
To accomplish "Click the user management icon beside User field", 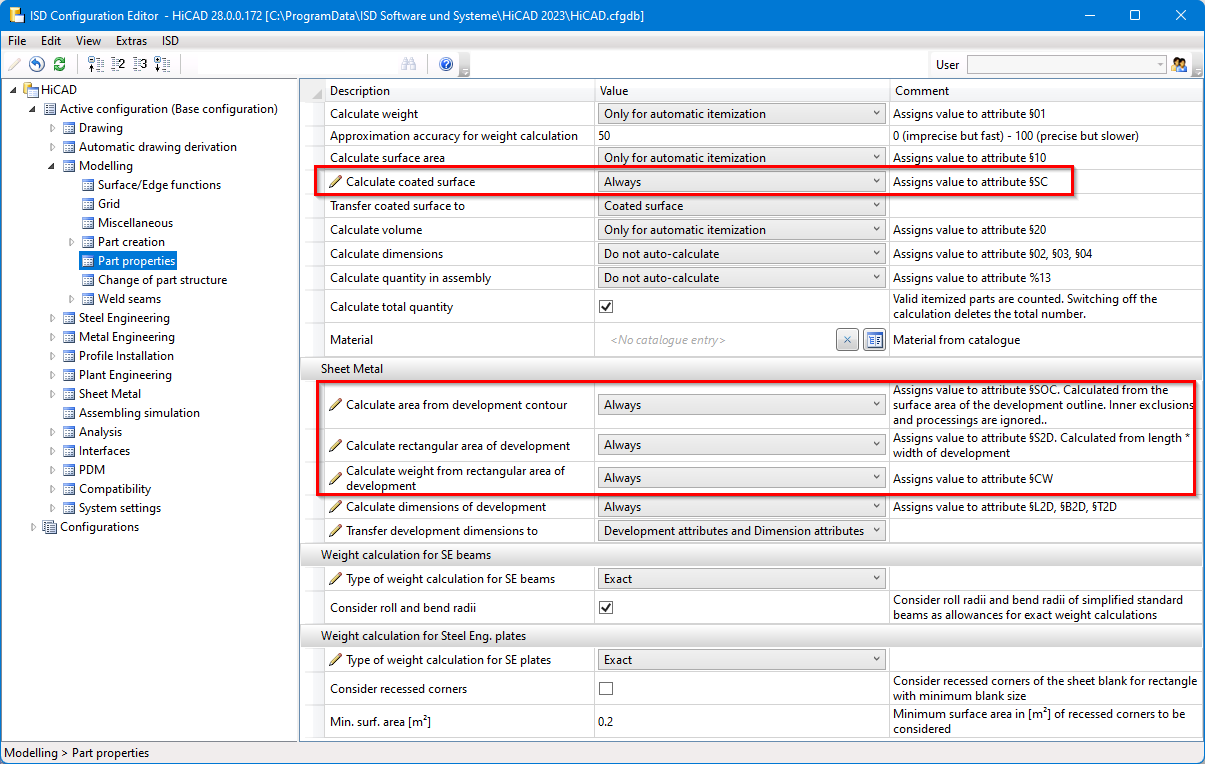I will point(1180,64).
